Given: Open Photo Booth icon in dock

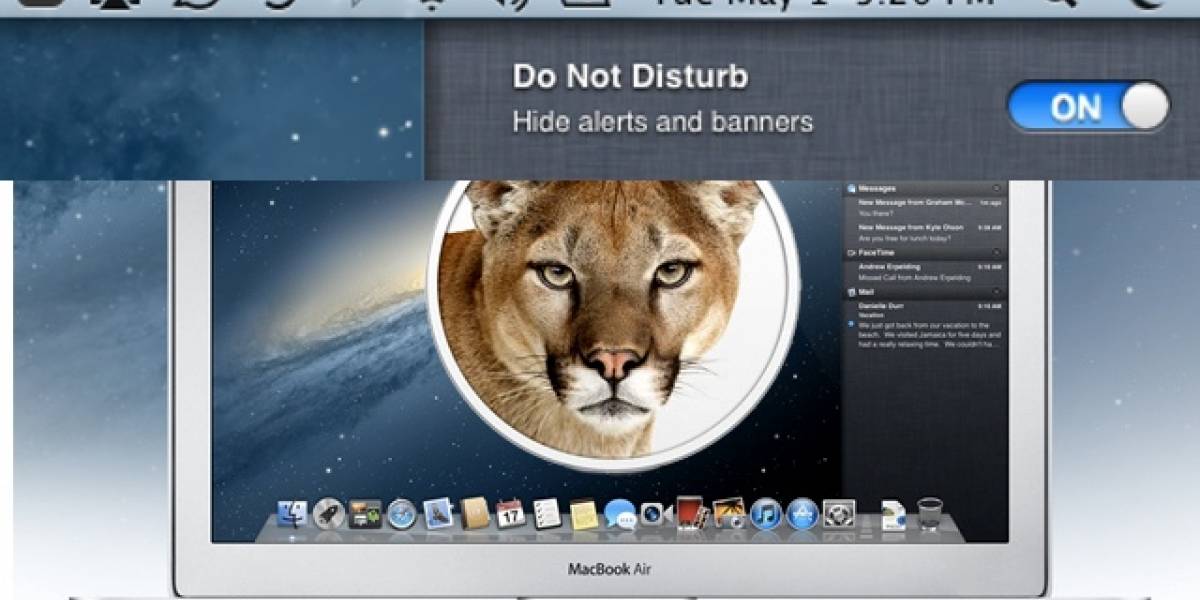Looking at the screenshot, I should [x=692, y=513].
